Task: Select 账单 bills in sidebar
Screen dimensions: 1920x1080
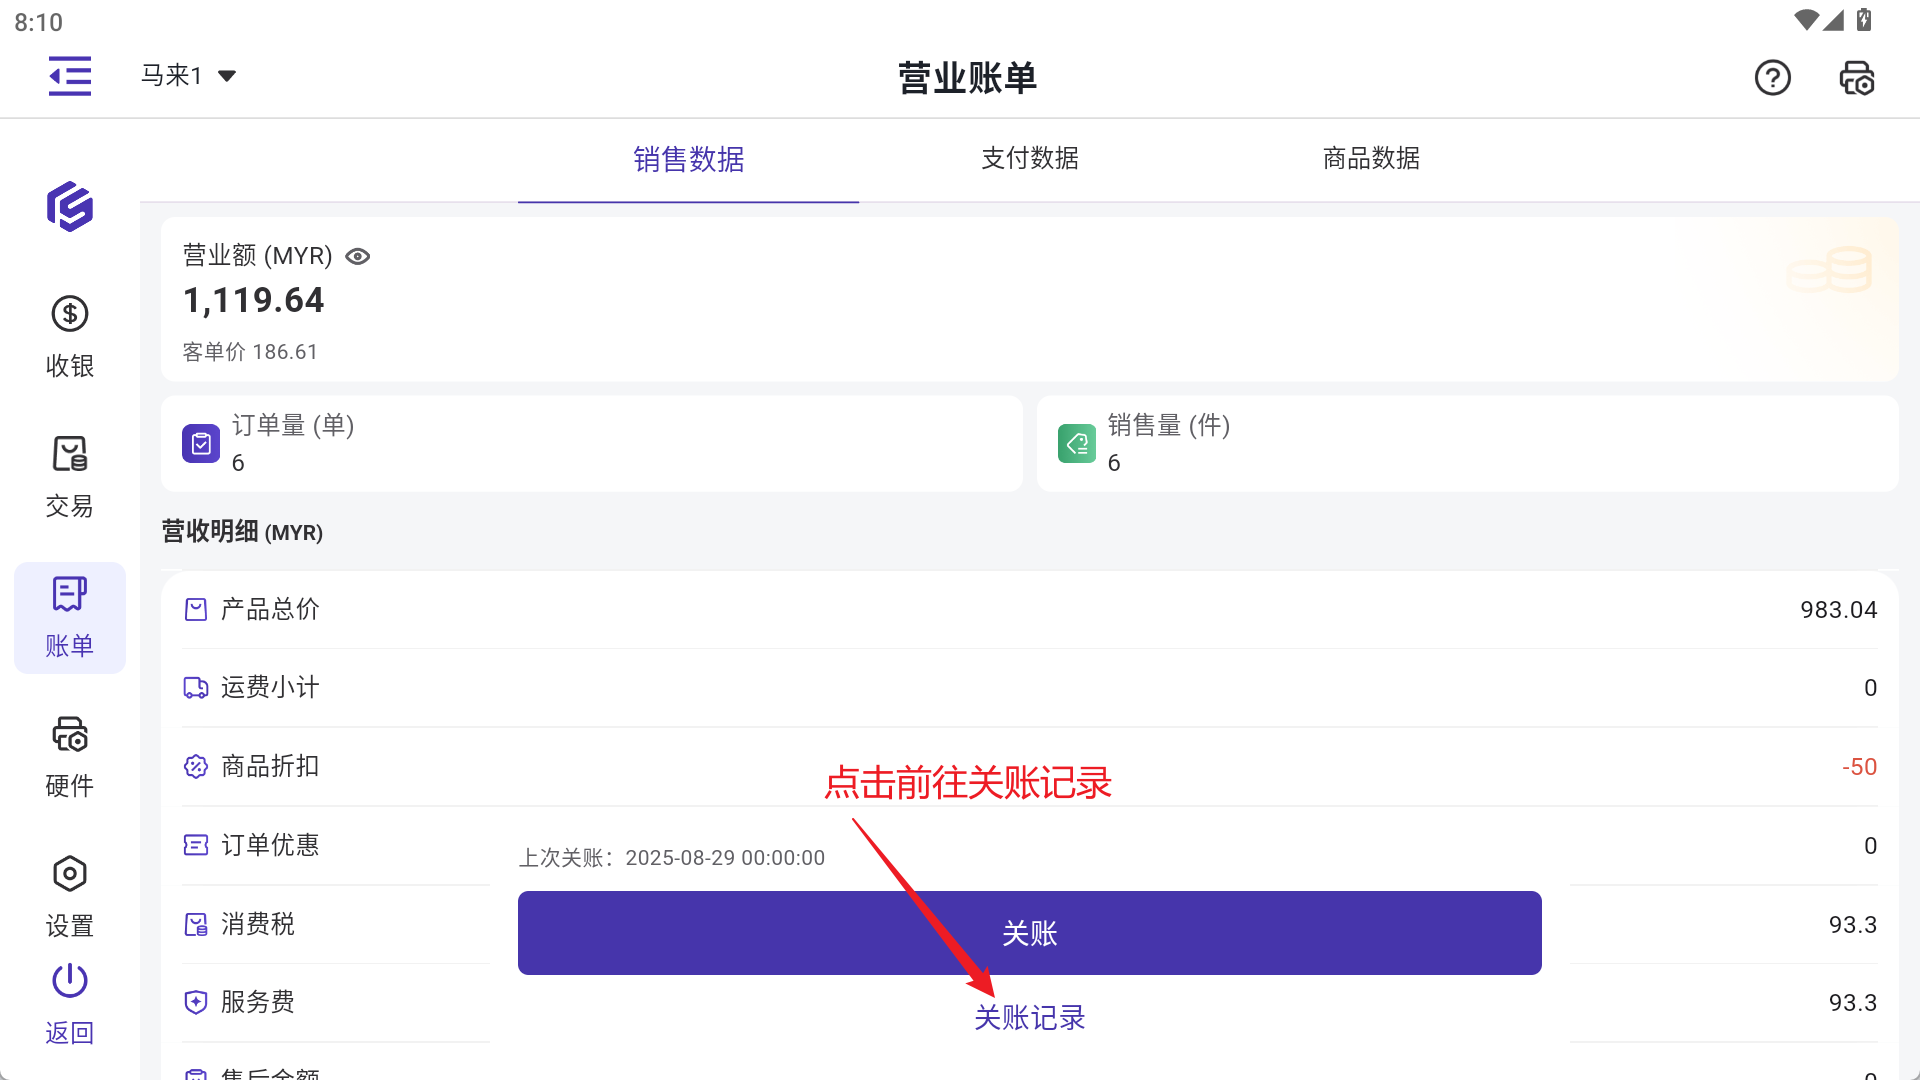Action: pyautogui.click(x=70, y=617)
